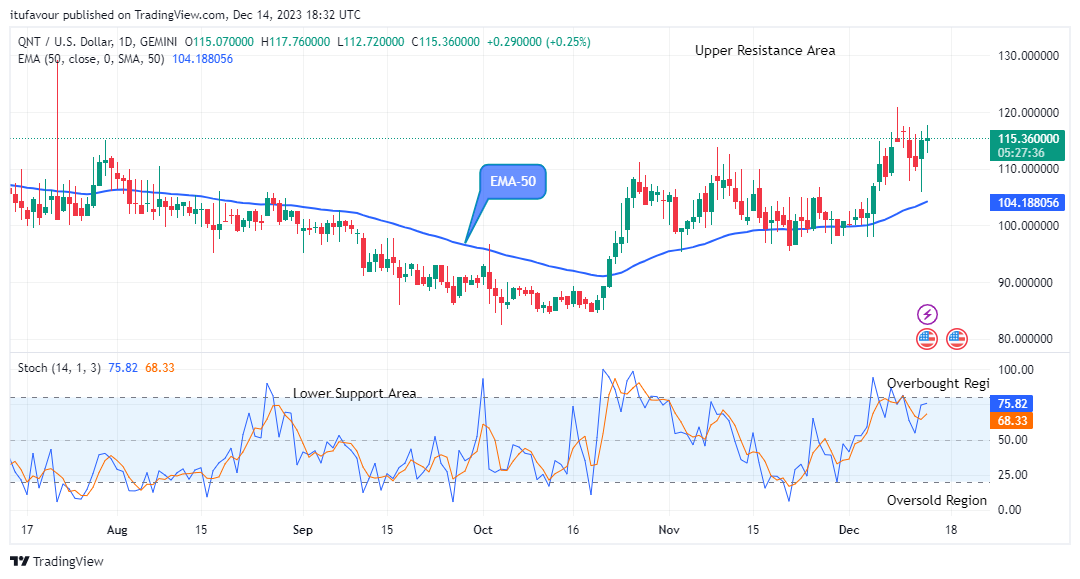This screenshot has height=579, width=1080.
Task: Click the orange 68.33 Stoch axis label
Action: coord(1011,421)
